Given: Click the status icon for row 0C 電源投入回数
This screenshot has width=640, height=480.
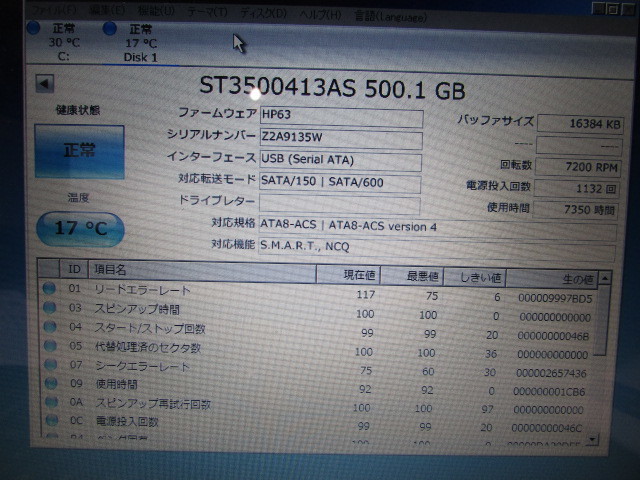Looking at the screenshot, I should coord(52,420).
